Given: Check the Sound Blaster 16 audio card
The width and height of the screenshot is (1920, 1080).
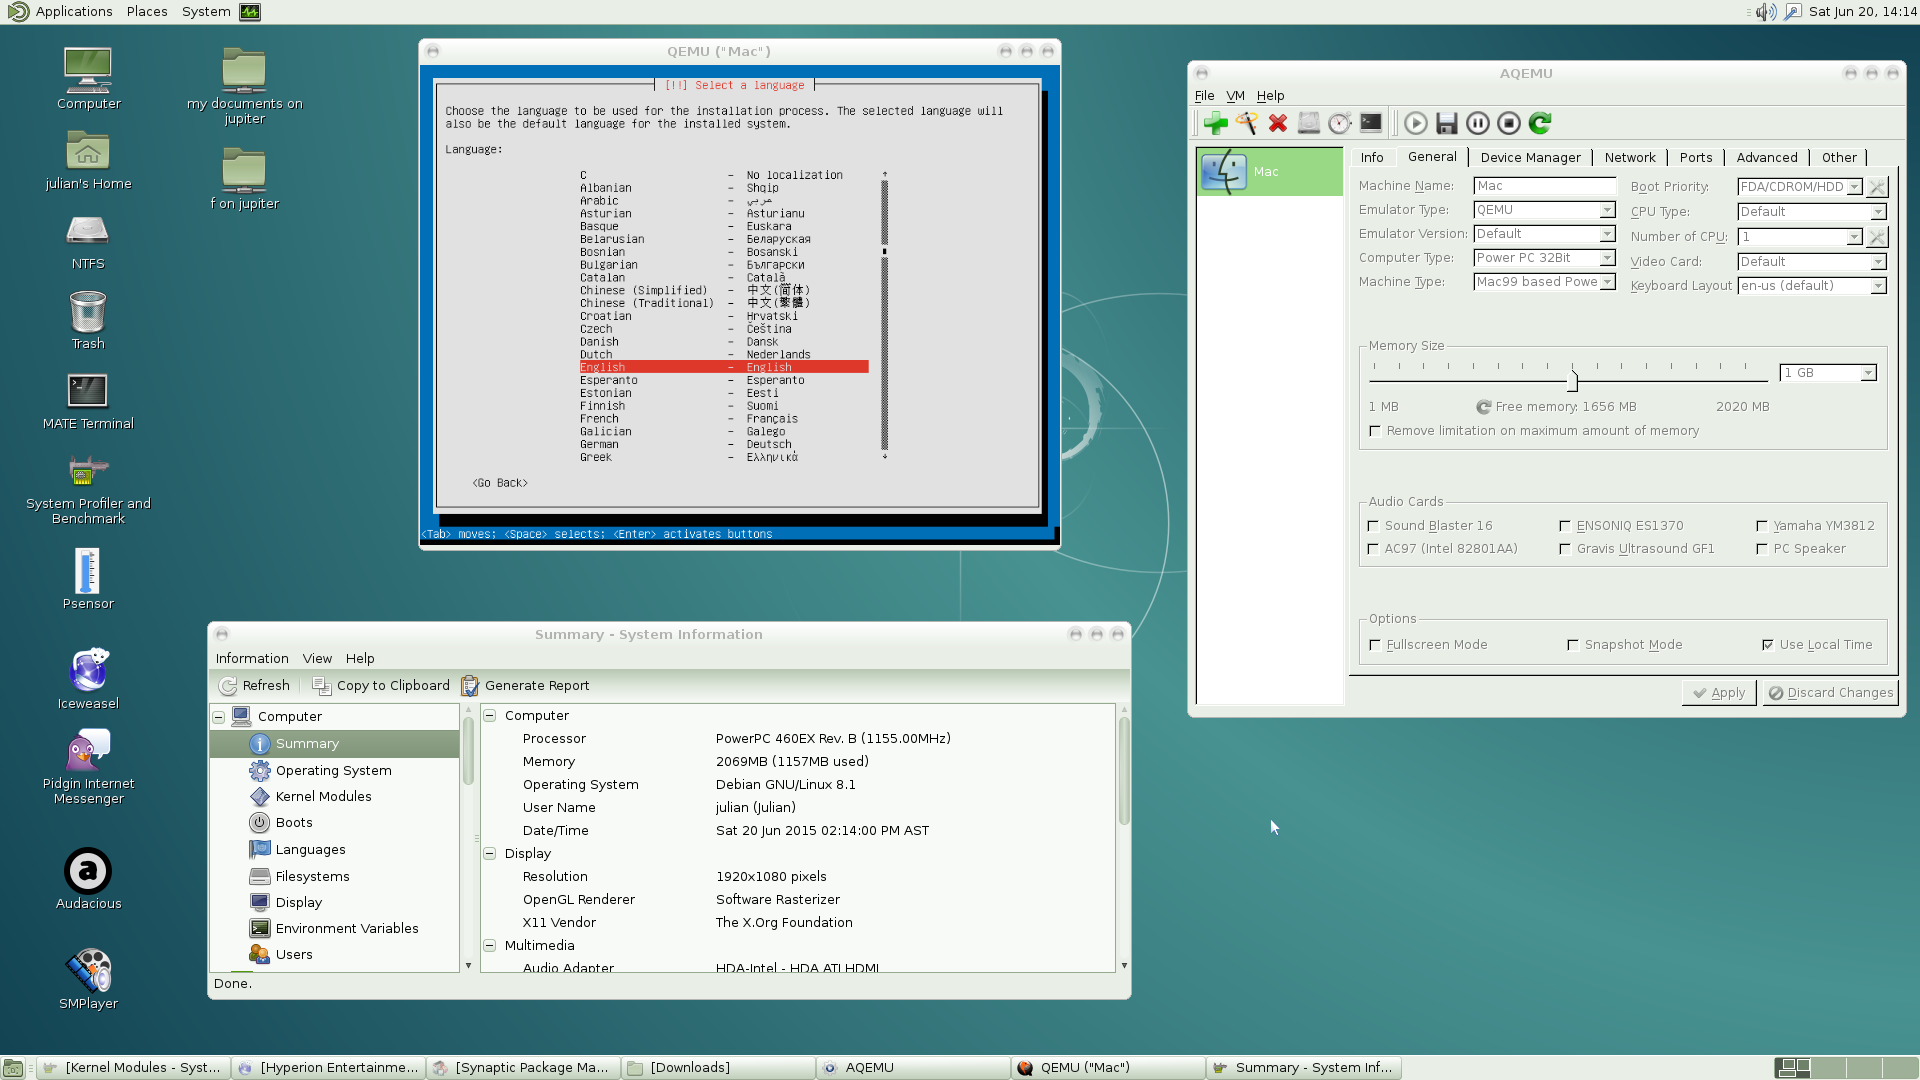Looking at the screenshot, I should [1373, 526].
